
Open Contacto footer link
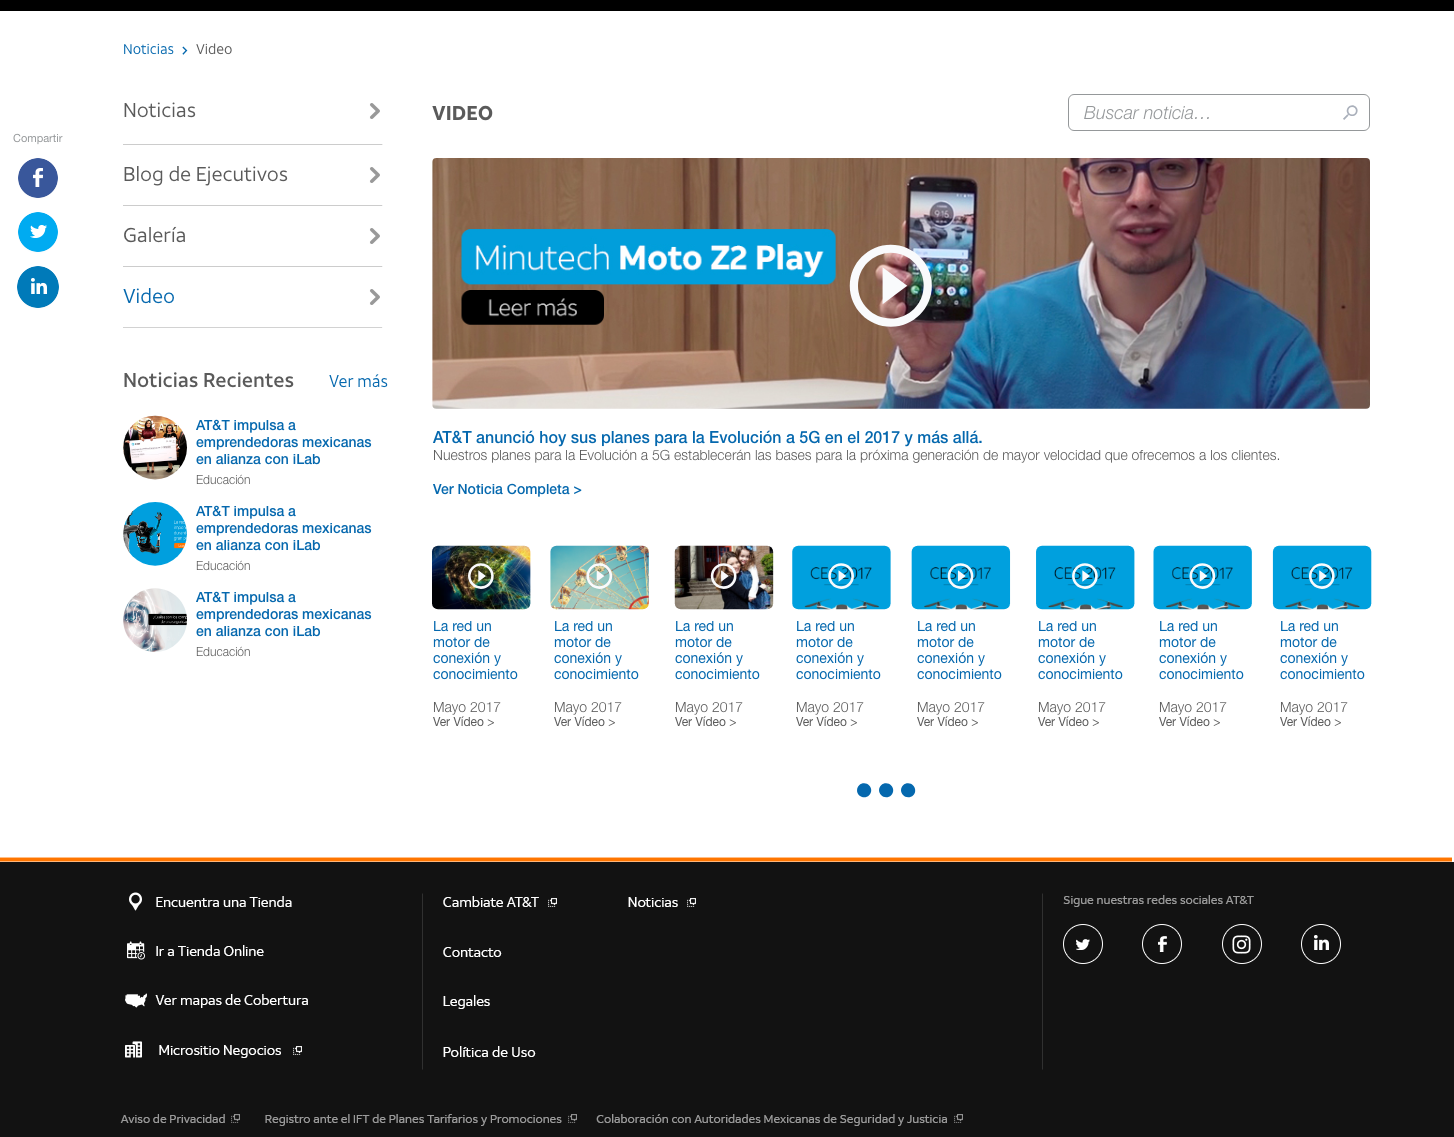(x=472, y=952)
